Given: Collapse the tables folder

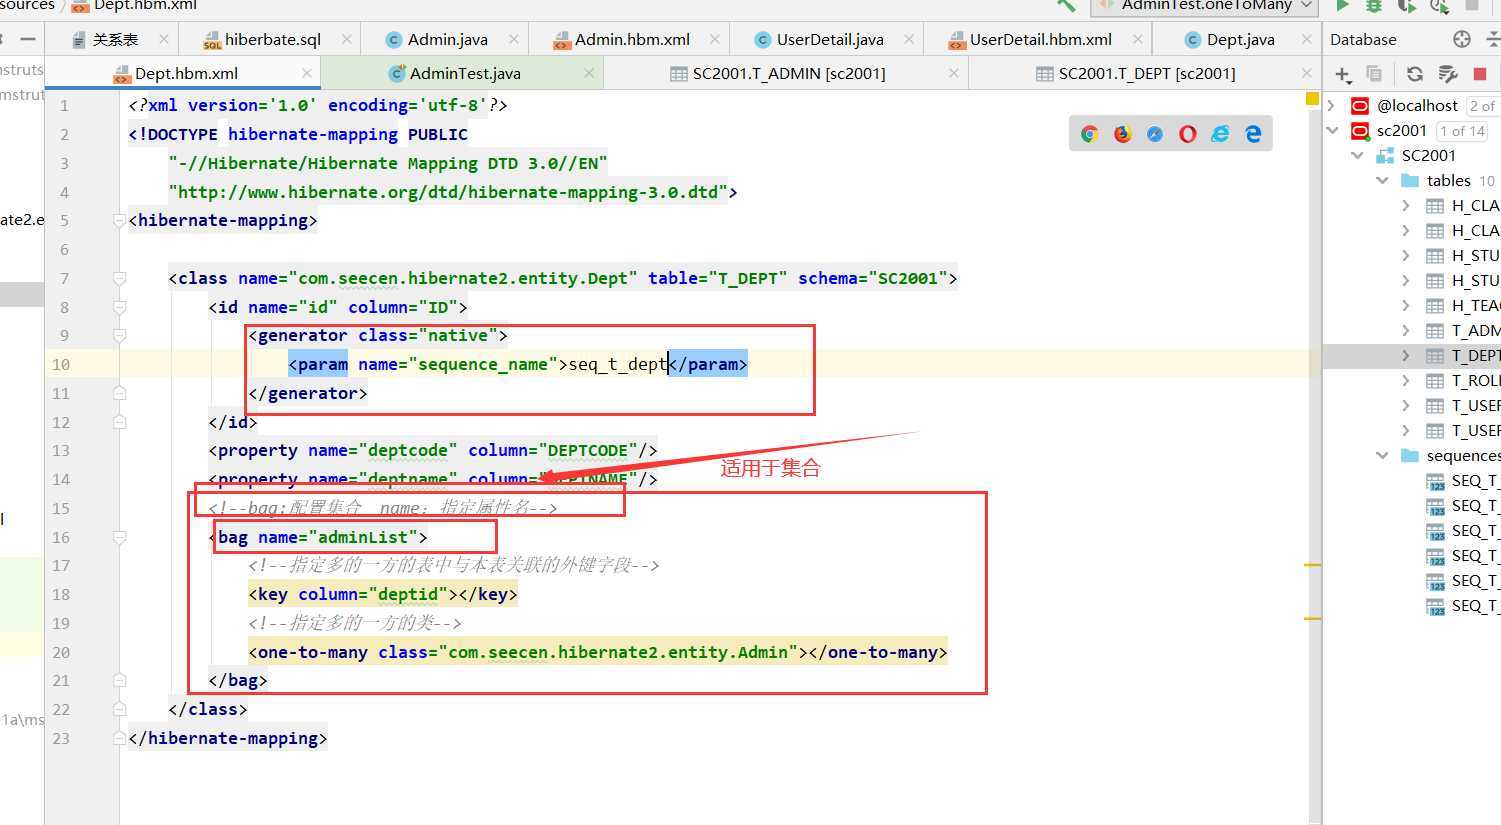Looking at the screenshot, I should (x=1382, y=180).
